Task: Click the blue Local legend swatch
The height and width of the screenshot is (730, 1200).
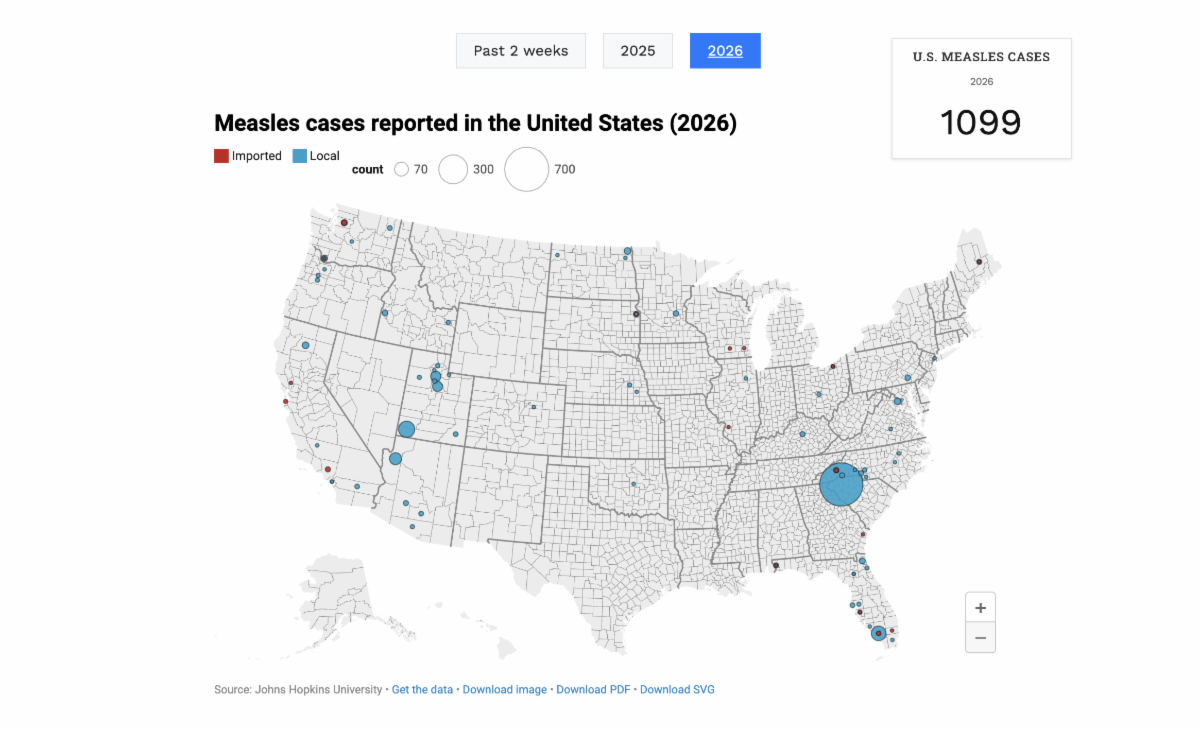Action: [299, 156]
